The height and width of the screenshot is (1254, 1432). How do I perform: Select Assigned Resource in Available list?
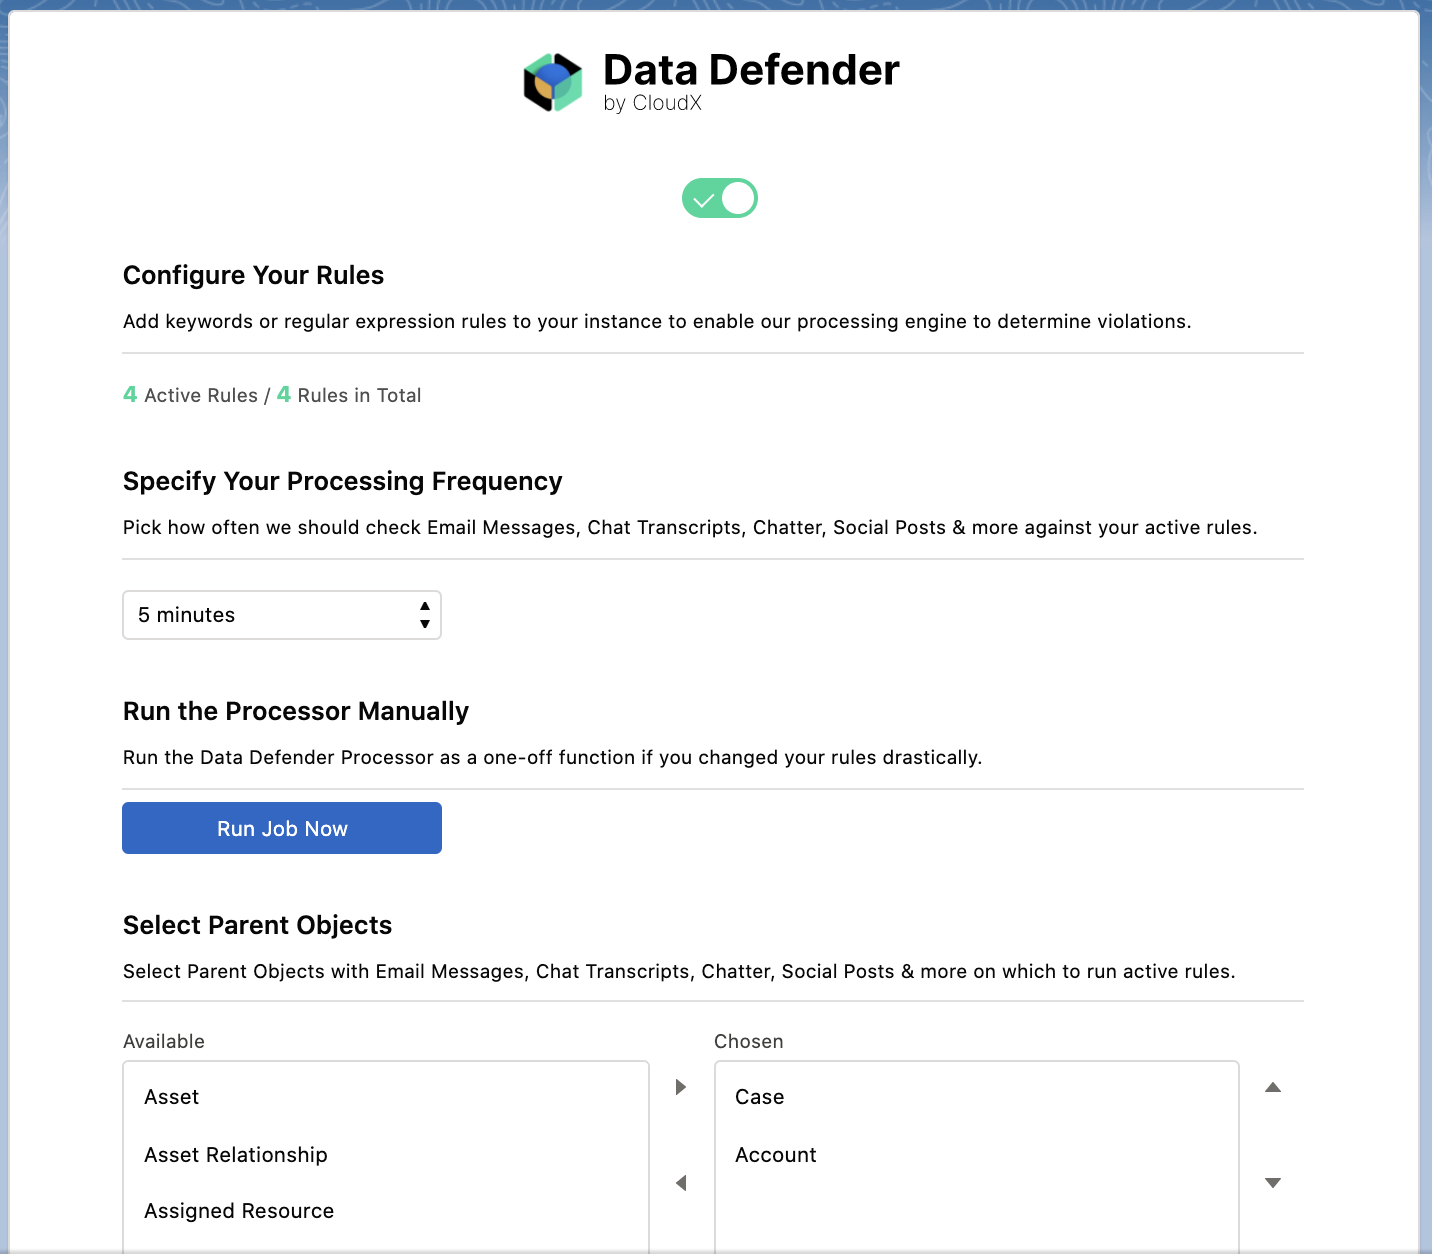pos(239,1211)
